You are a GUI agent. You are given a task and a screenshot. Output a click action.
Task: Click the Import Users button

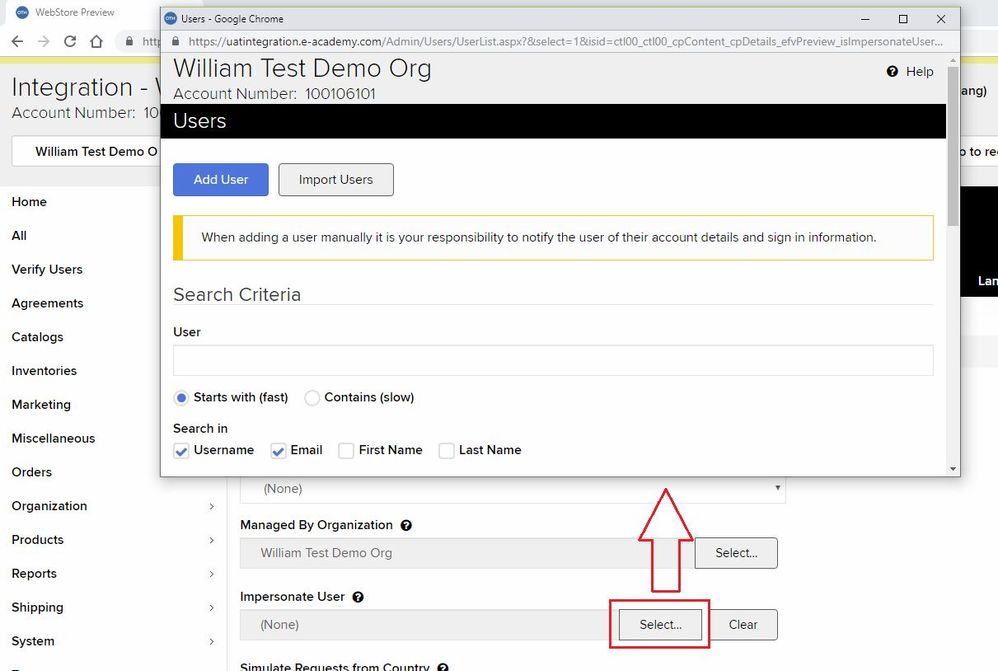point(336,180)
